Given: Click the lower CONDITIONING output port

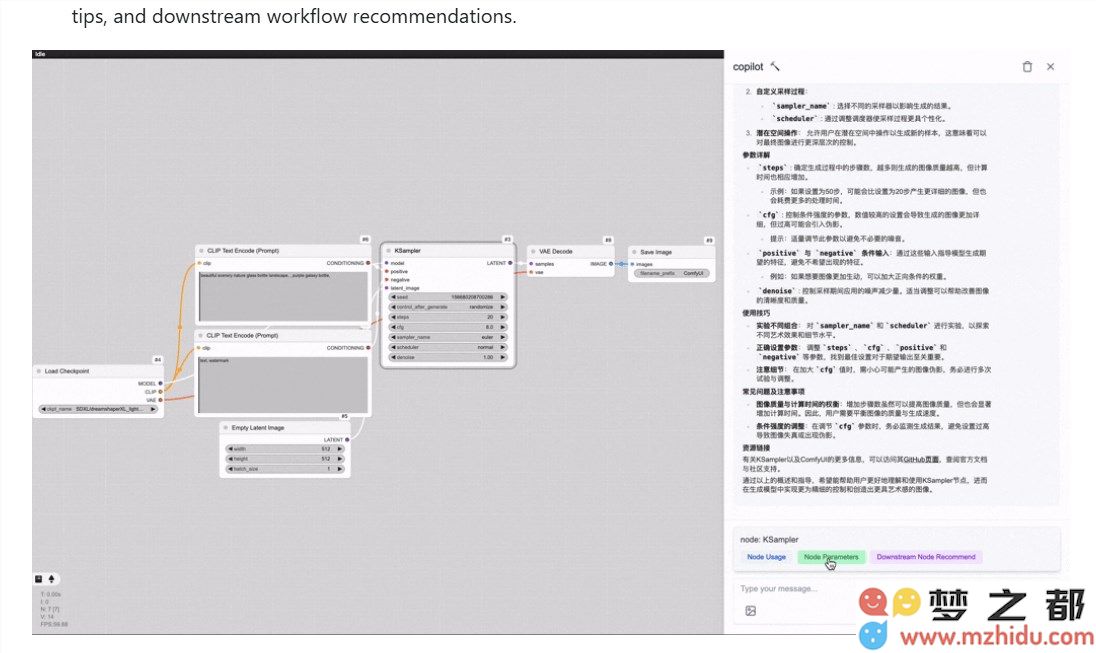Looking at the screenshot, I should point(368,347).
